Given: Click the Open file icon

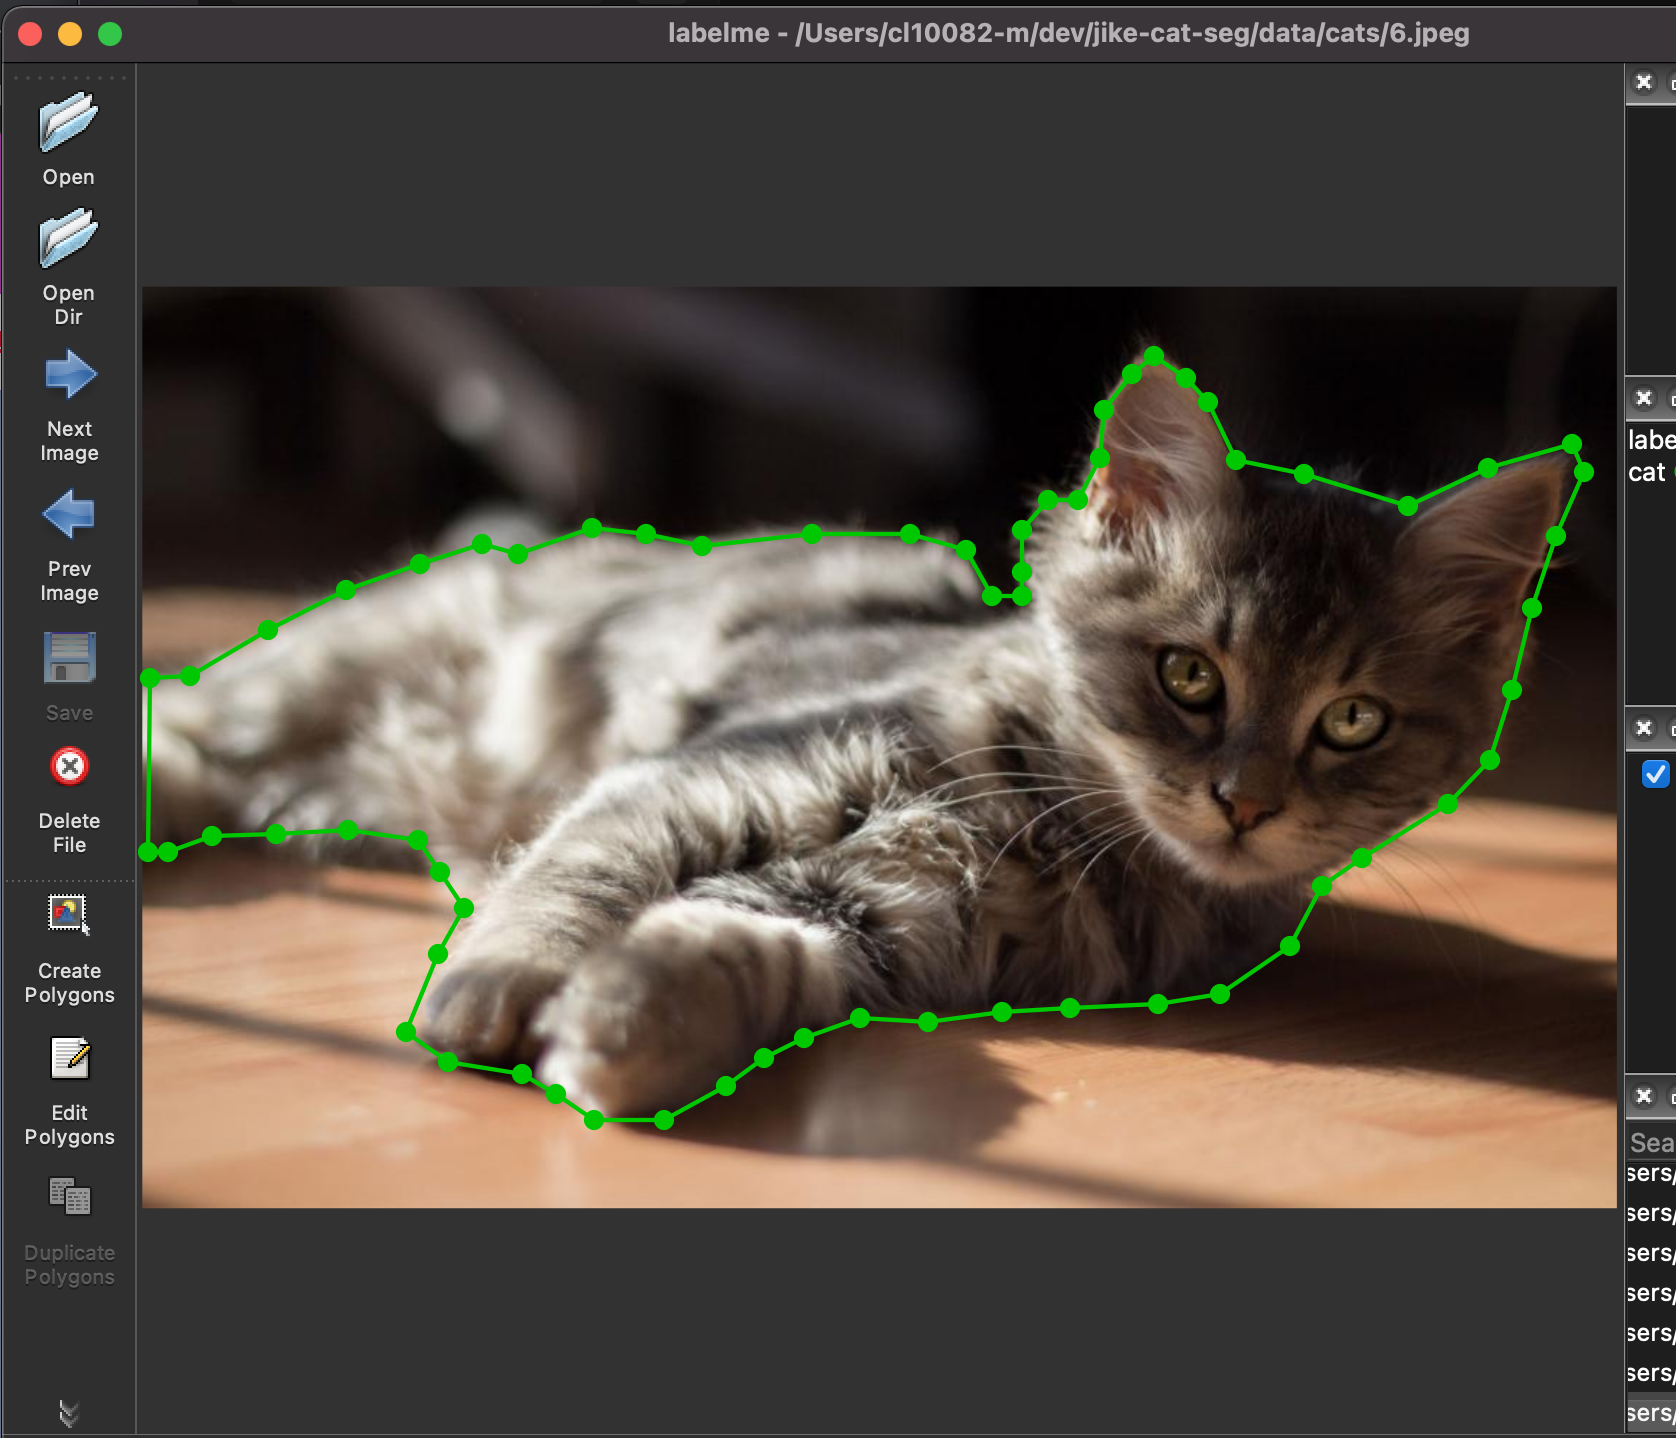Looking at the screenshot, I should 68,125.
